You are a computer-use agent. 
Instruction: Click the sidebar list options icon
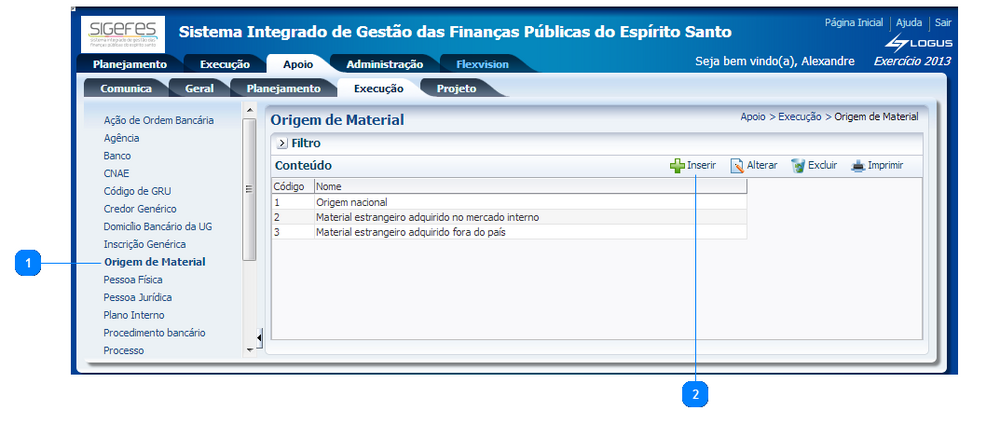point(249,189)
